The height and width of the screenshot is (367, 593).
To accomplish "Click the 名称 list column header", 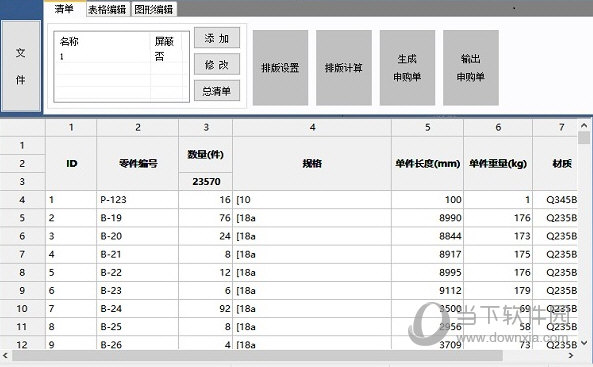I will pyautogui.click(x=69, y=41).
